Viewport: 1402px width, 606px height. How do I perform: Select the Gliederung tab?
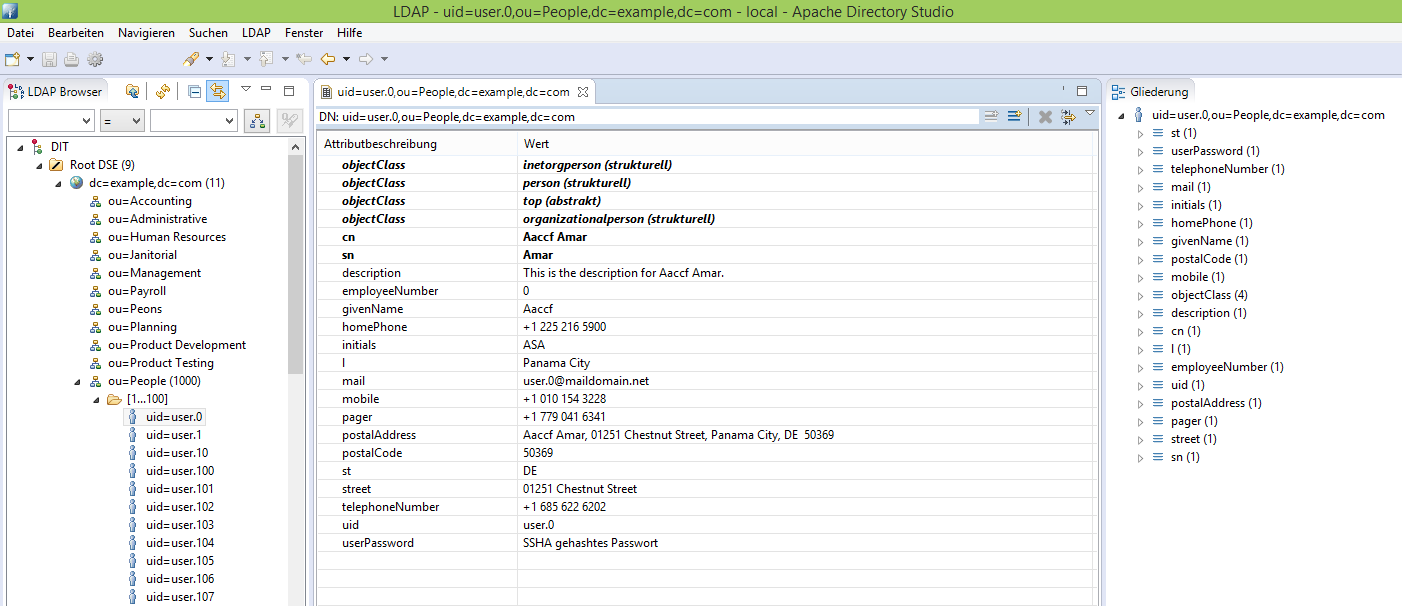[x=1150, y=91]
